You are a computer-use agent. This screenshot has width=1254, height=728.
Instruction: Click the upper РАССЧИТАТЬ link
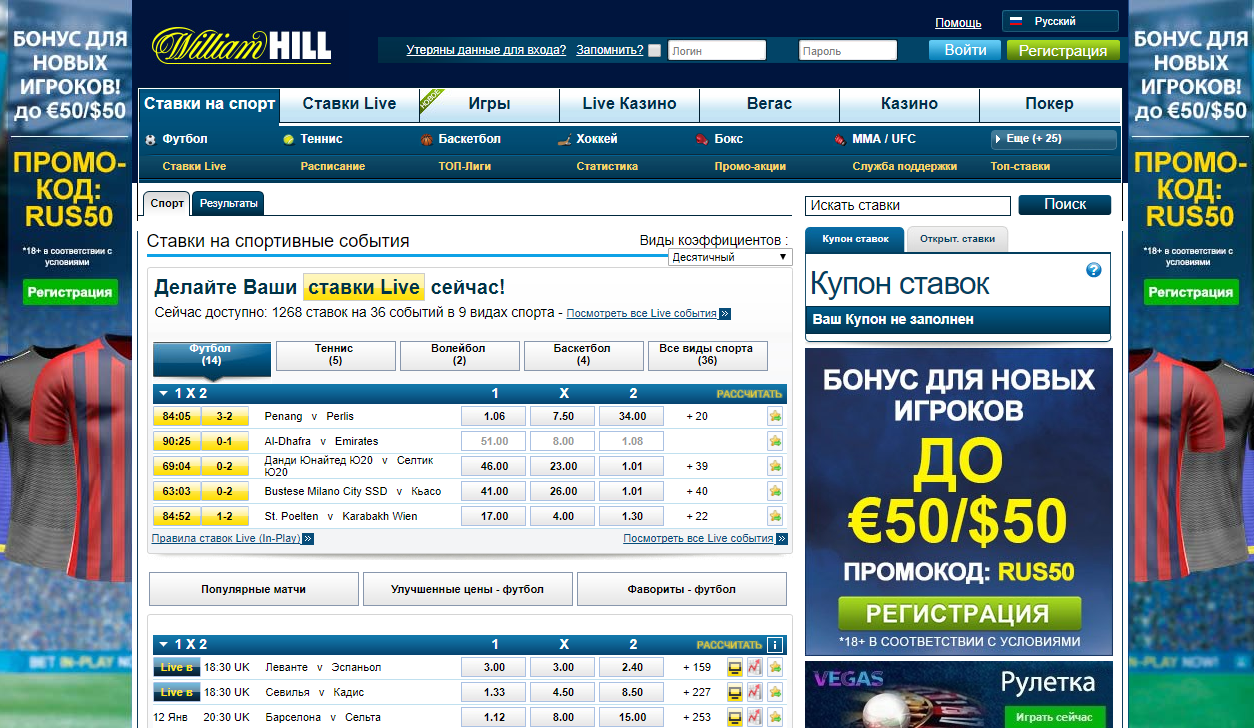pos(749,394)
